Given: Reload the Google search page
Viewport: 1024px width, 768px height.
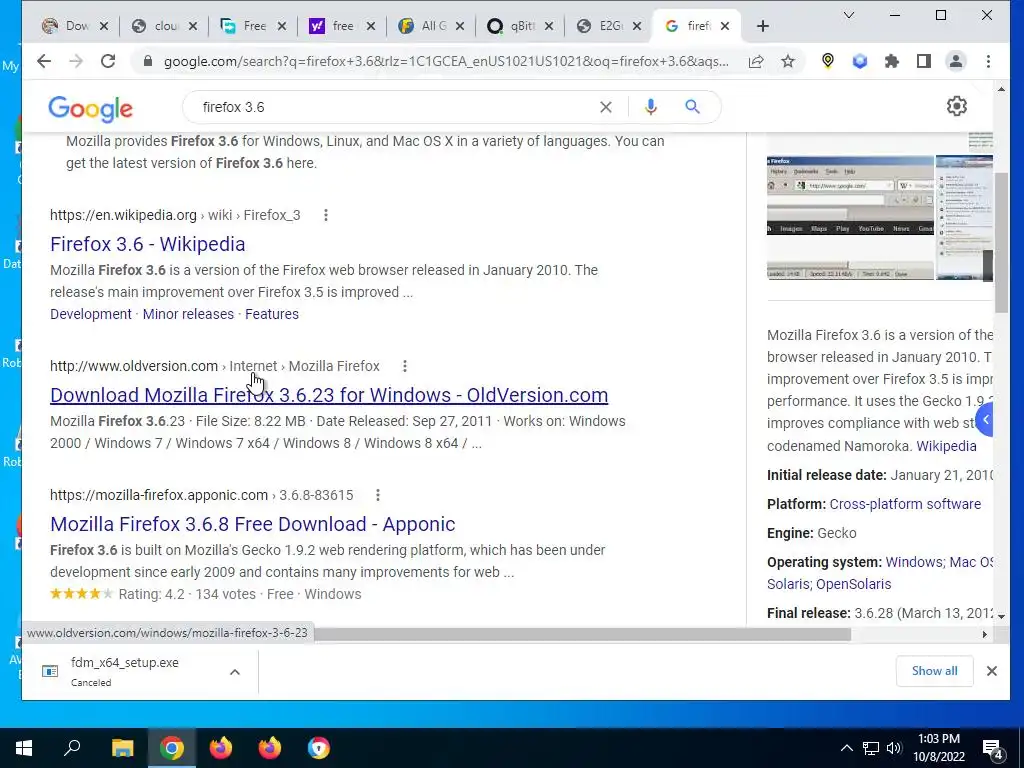Looking at the screenshot, I should coord(108,61).
